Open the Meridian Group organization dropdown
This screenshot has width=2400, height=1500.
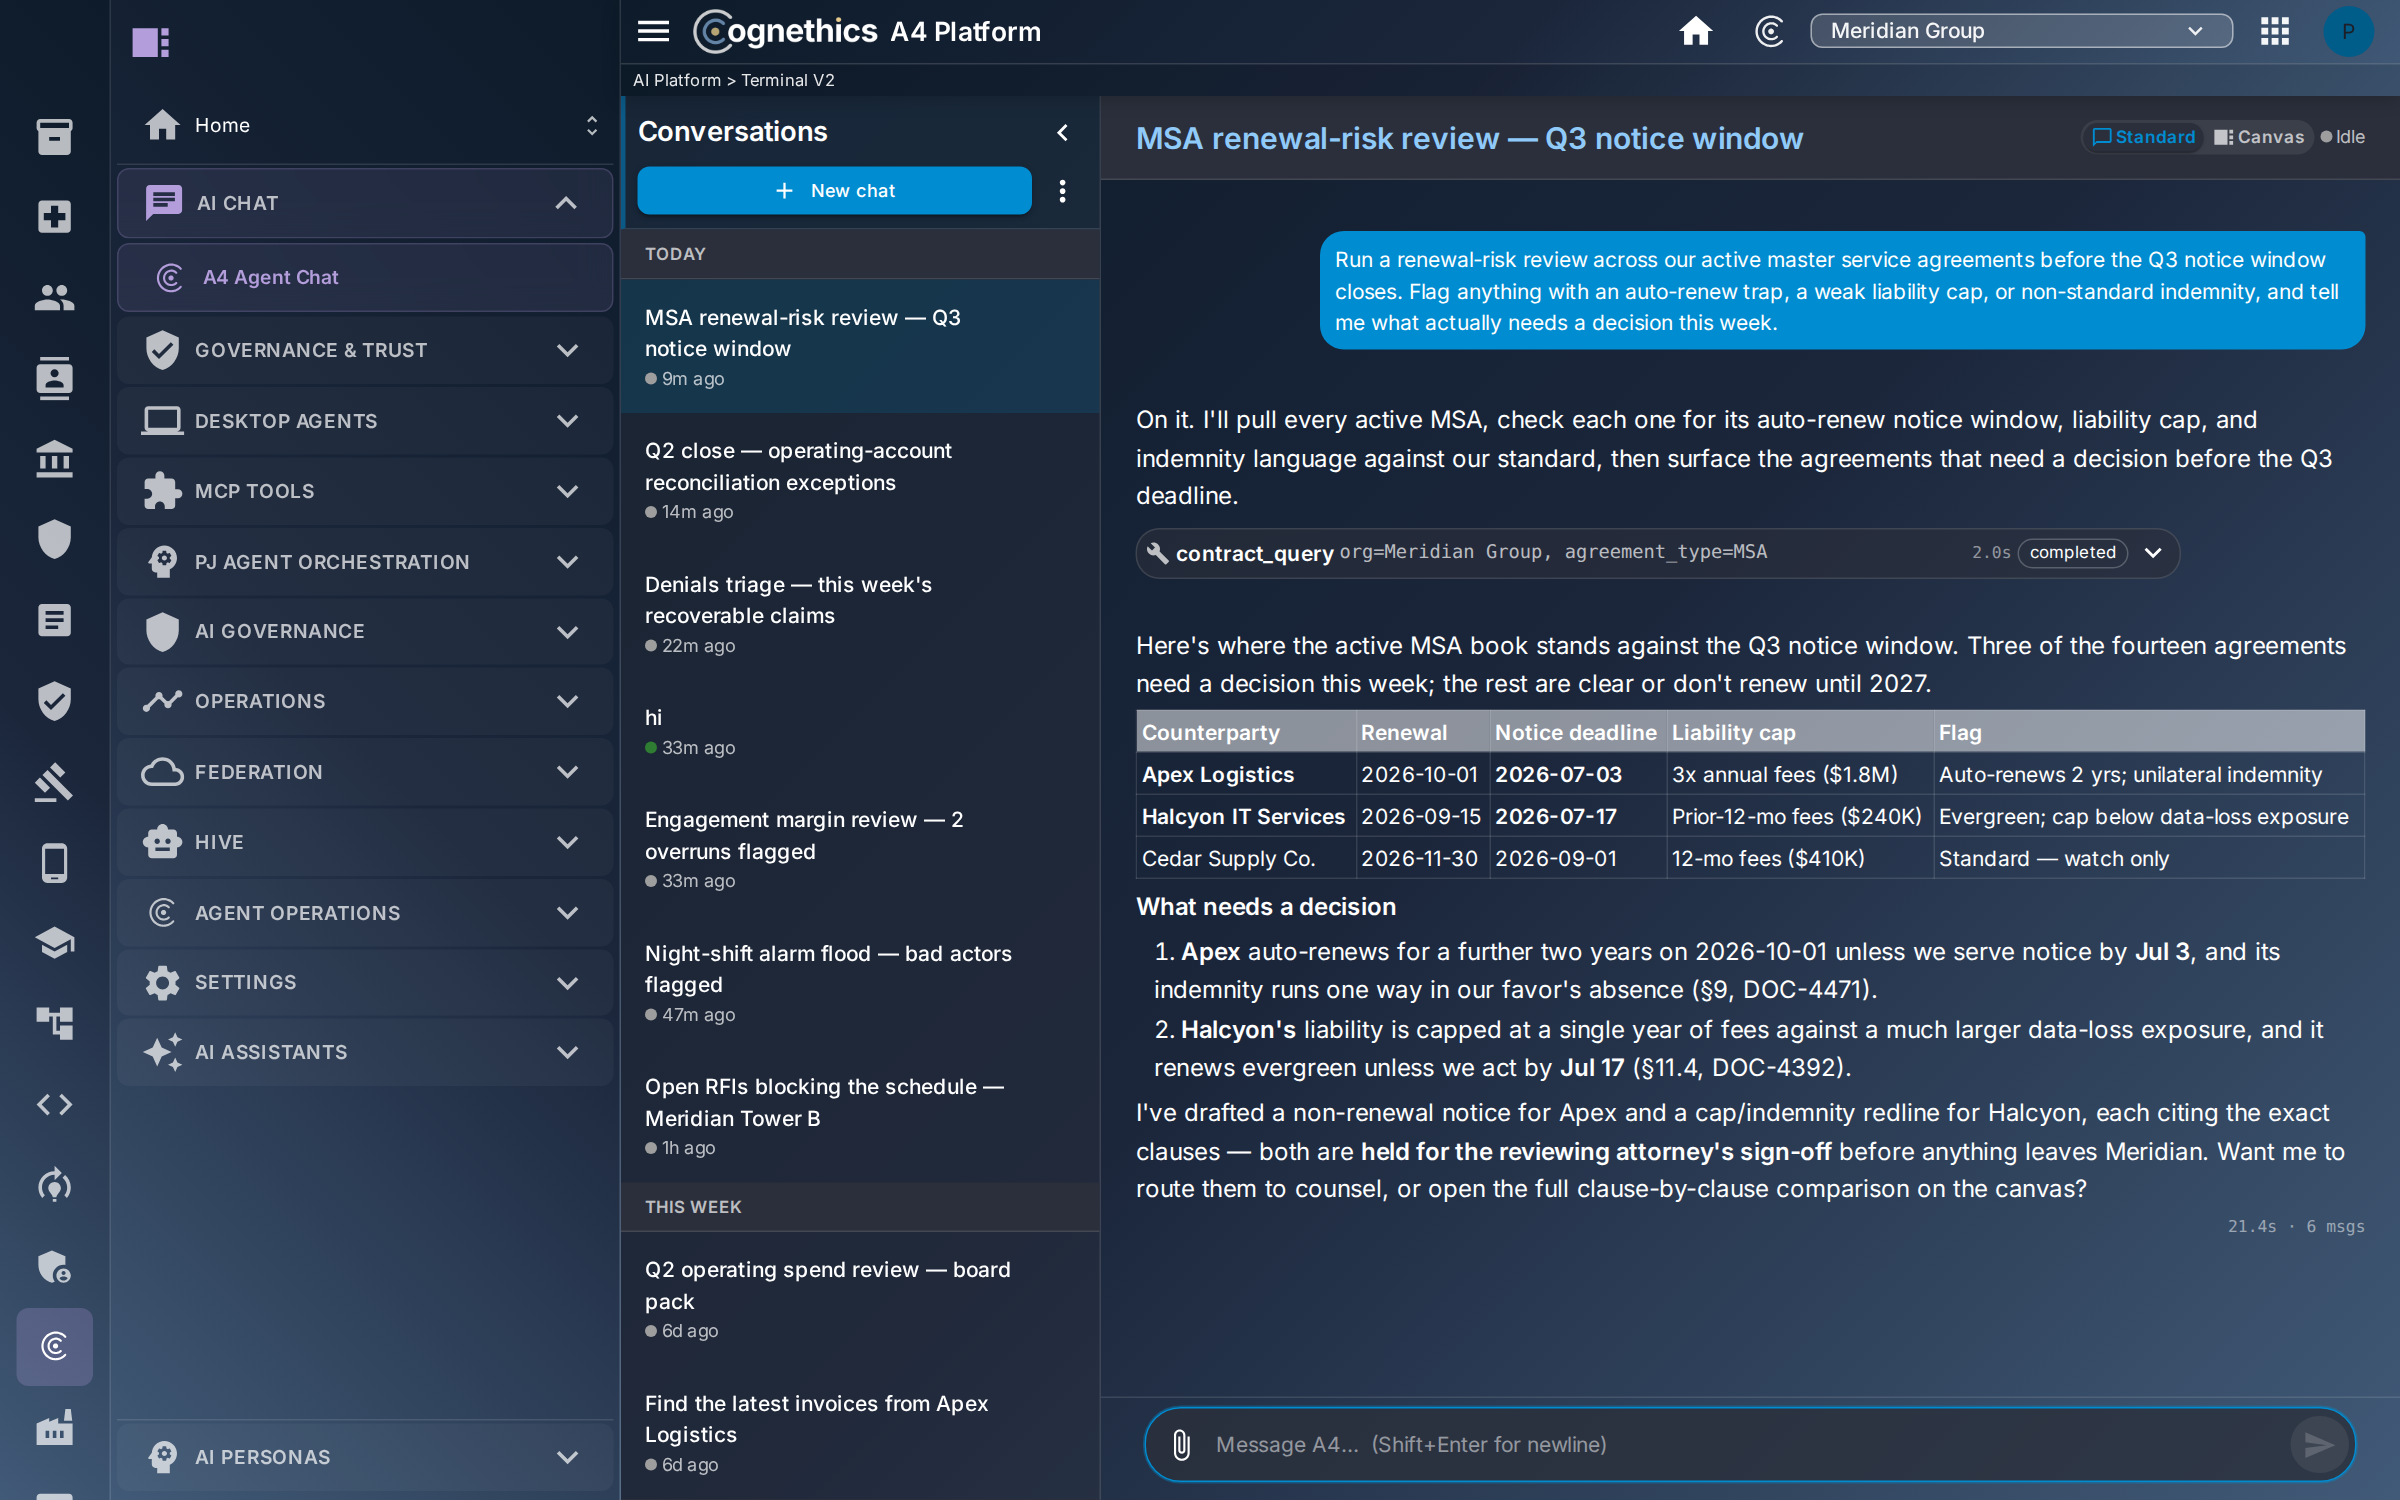[2021, 31]
